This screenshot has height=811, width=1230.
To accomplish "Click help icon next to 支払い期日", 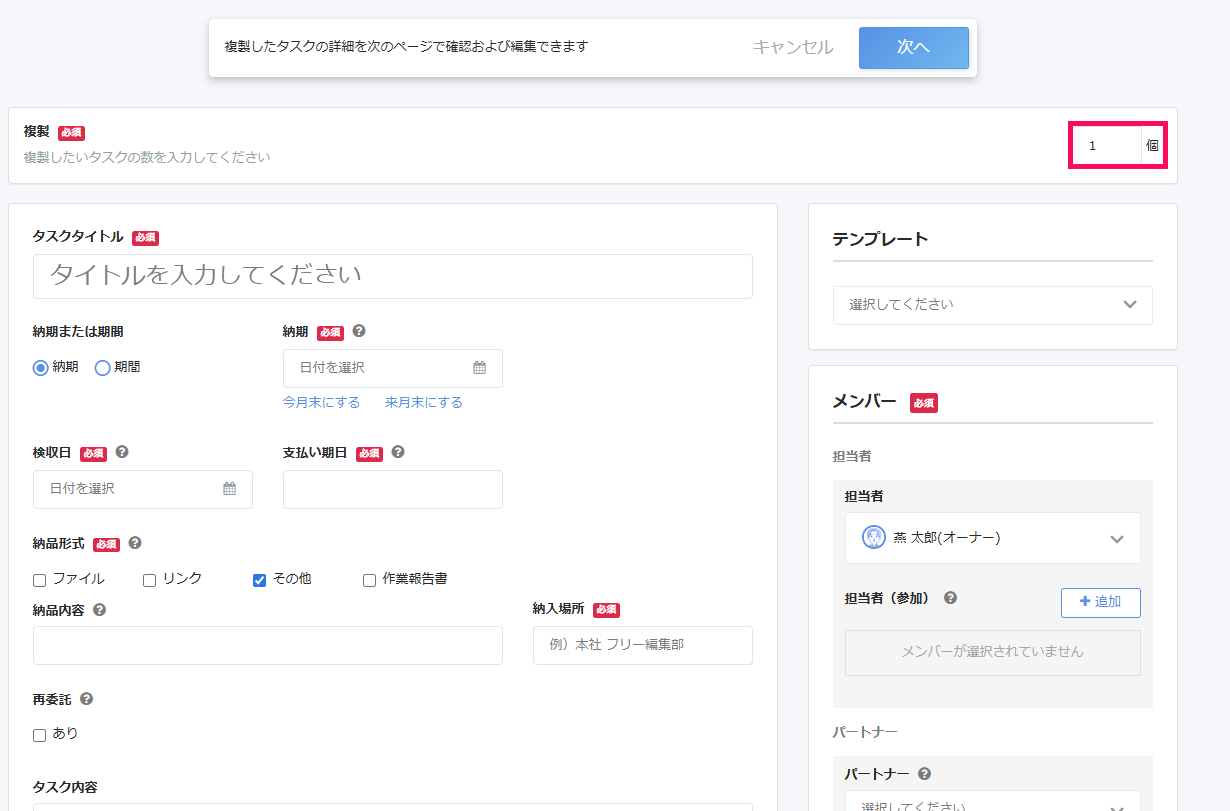I will [398, 452].
